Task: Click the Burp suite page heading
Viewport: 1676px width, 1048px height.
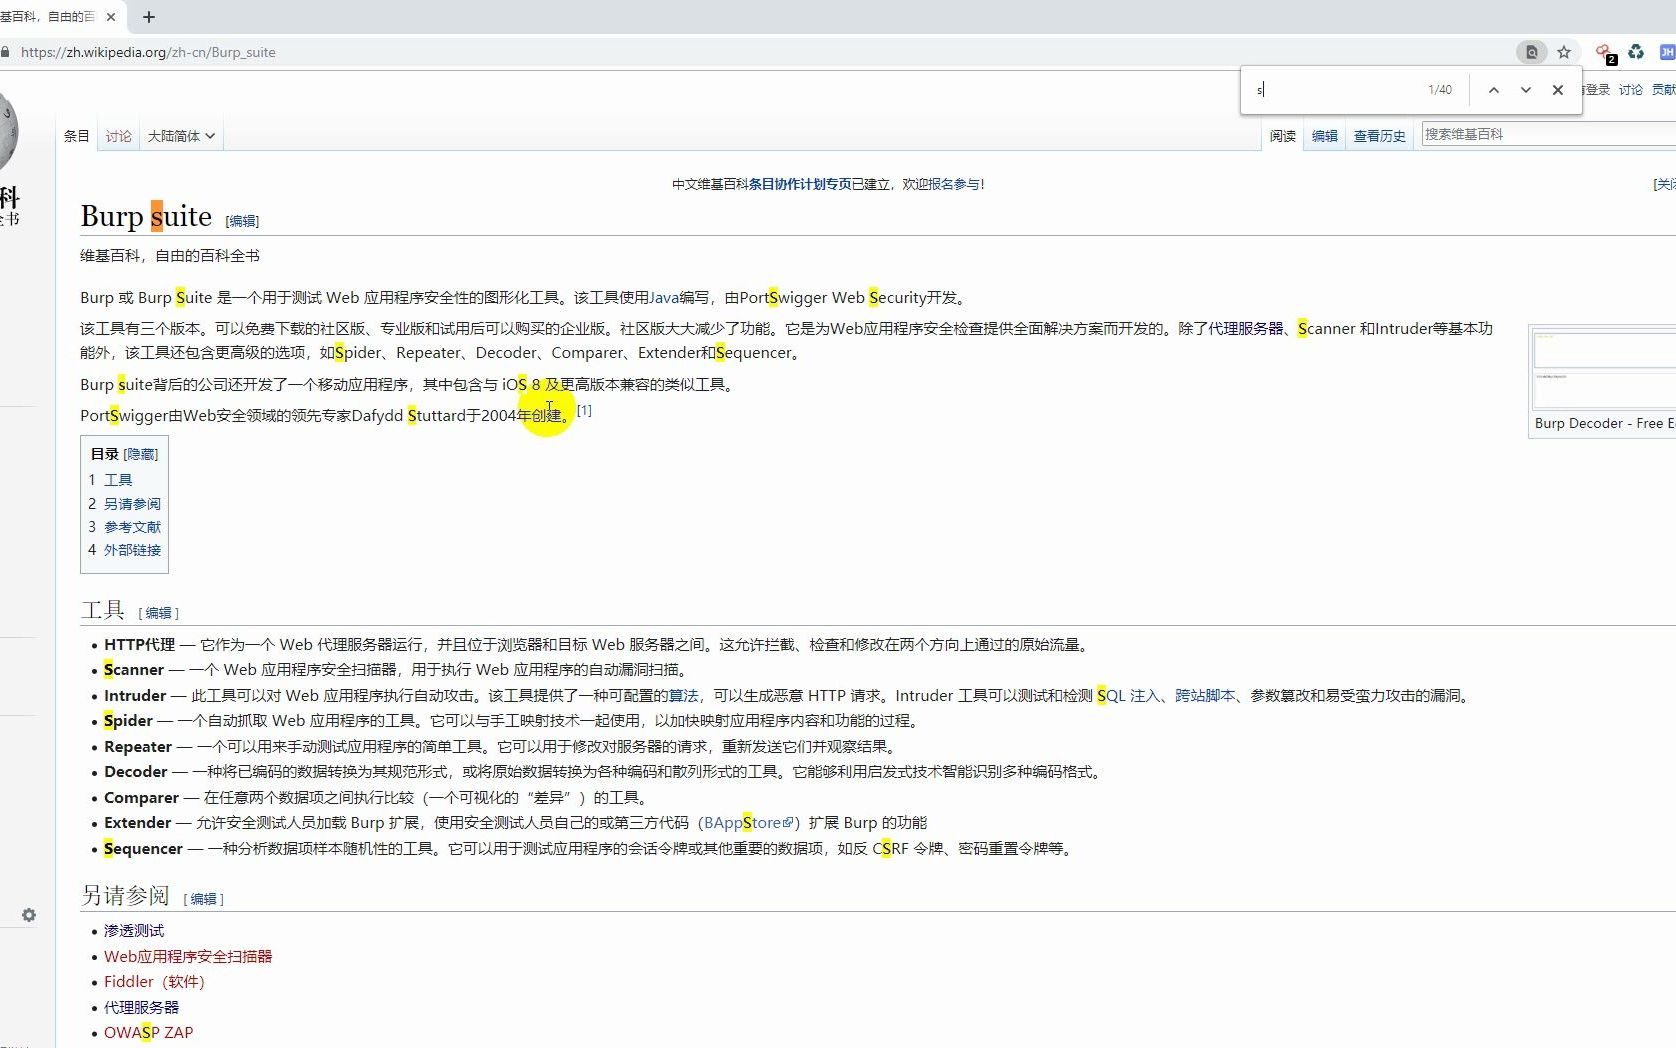Action: (x=146, y=216)
